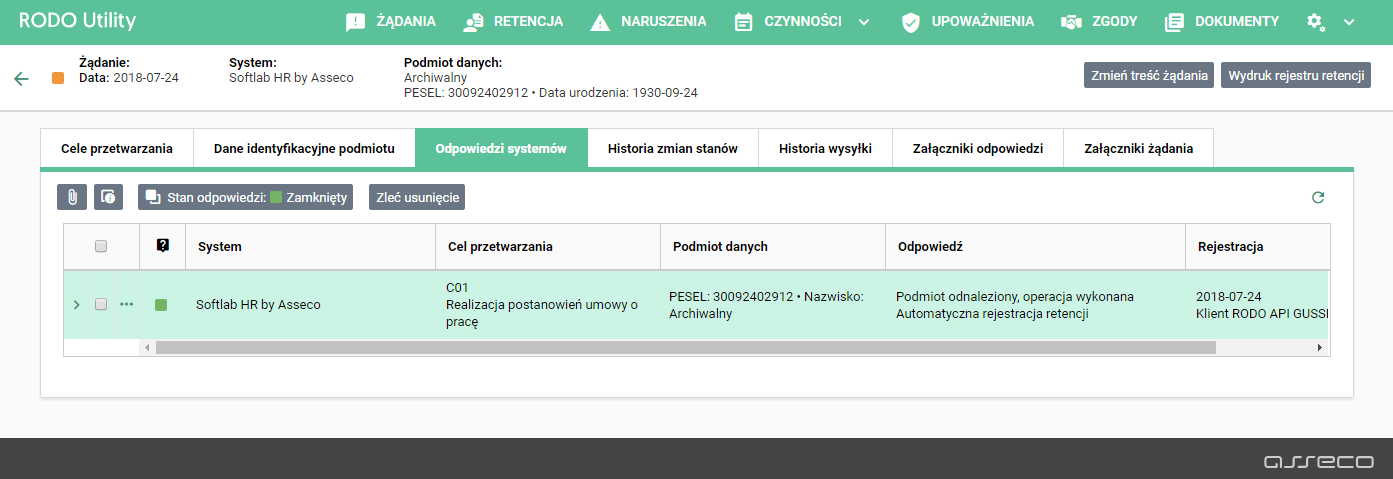This screenshot has width=1393, height=479.
Task: Open Naruszenia warning triangle menu
Action: (648, 21)
